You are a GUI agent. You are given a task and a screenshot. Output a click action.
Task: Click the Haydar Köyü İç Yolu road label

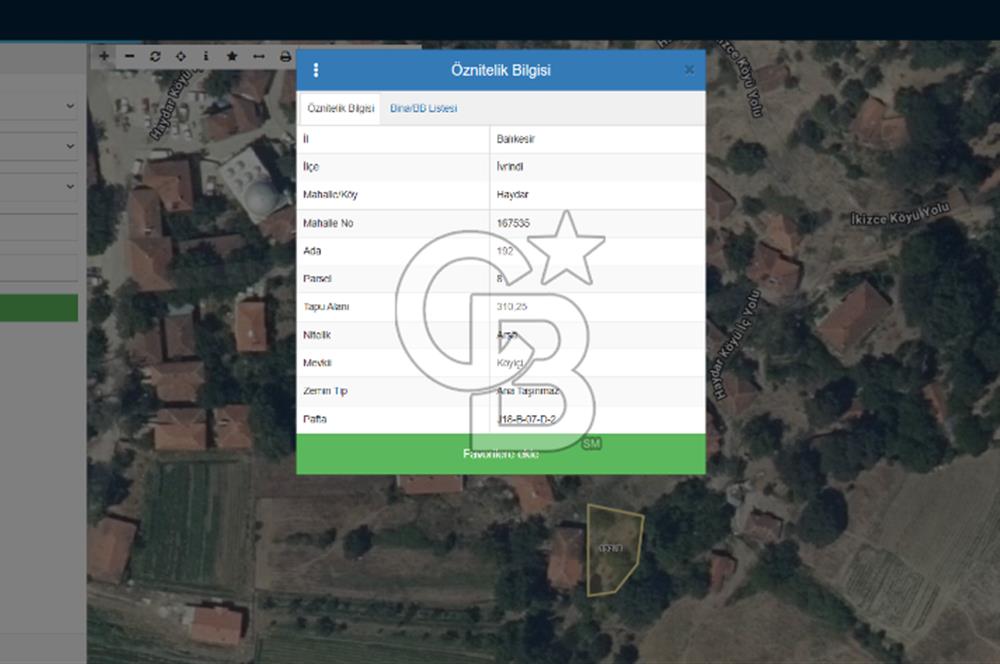tap(737, 344)
